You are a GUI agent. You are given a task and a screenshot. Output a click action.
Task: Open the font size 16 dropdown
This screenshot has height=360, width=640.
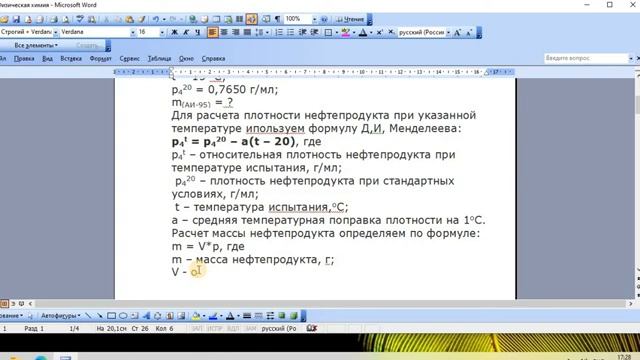pos(162,32)
